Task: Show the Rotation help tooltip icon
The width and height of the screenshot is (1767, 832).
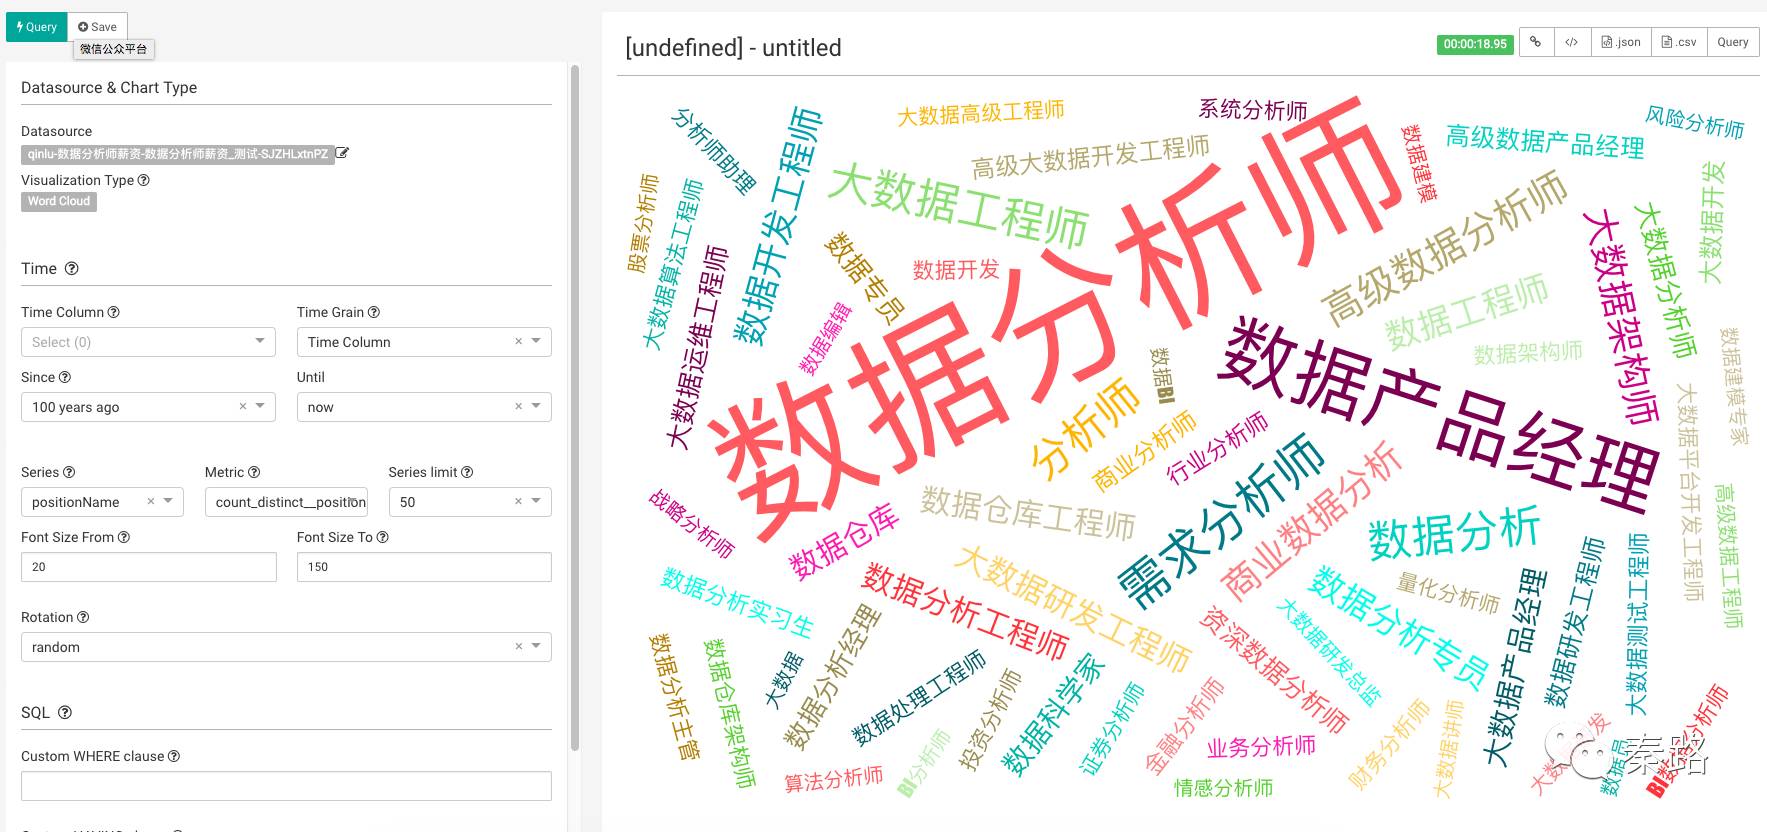Action: click(83, 617)
